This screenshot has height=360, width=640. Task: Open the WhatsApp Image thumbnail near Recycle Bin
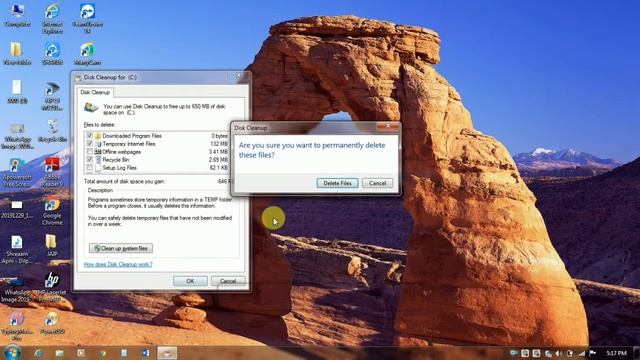tap(17, 136)
